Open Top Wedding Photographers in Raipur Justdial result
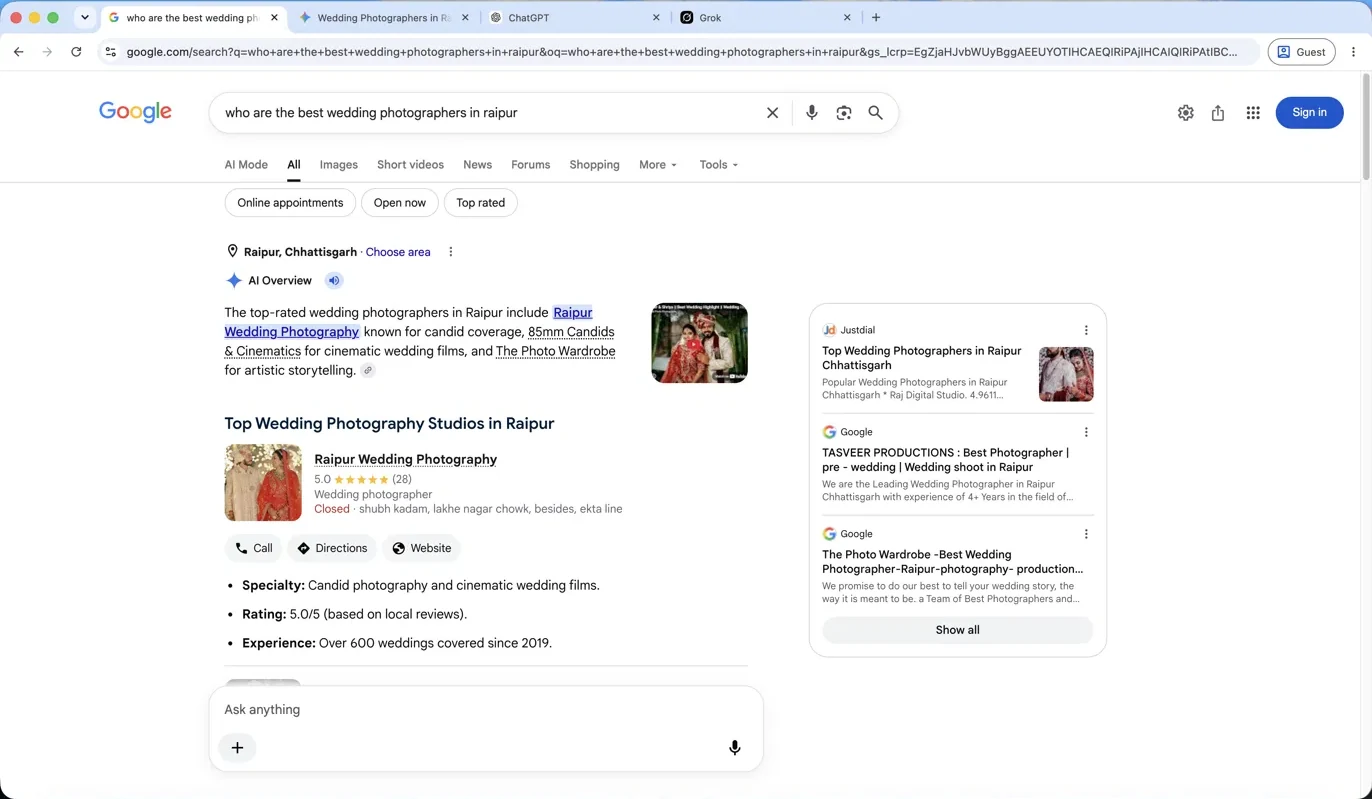Image resolution: width=1372 pixels, height=799 pixels. 921,358
